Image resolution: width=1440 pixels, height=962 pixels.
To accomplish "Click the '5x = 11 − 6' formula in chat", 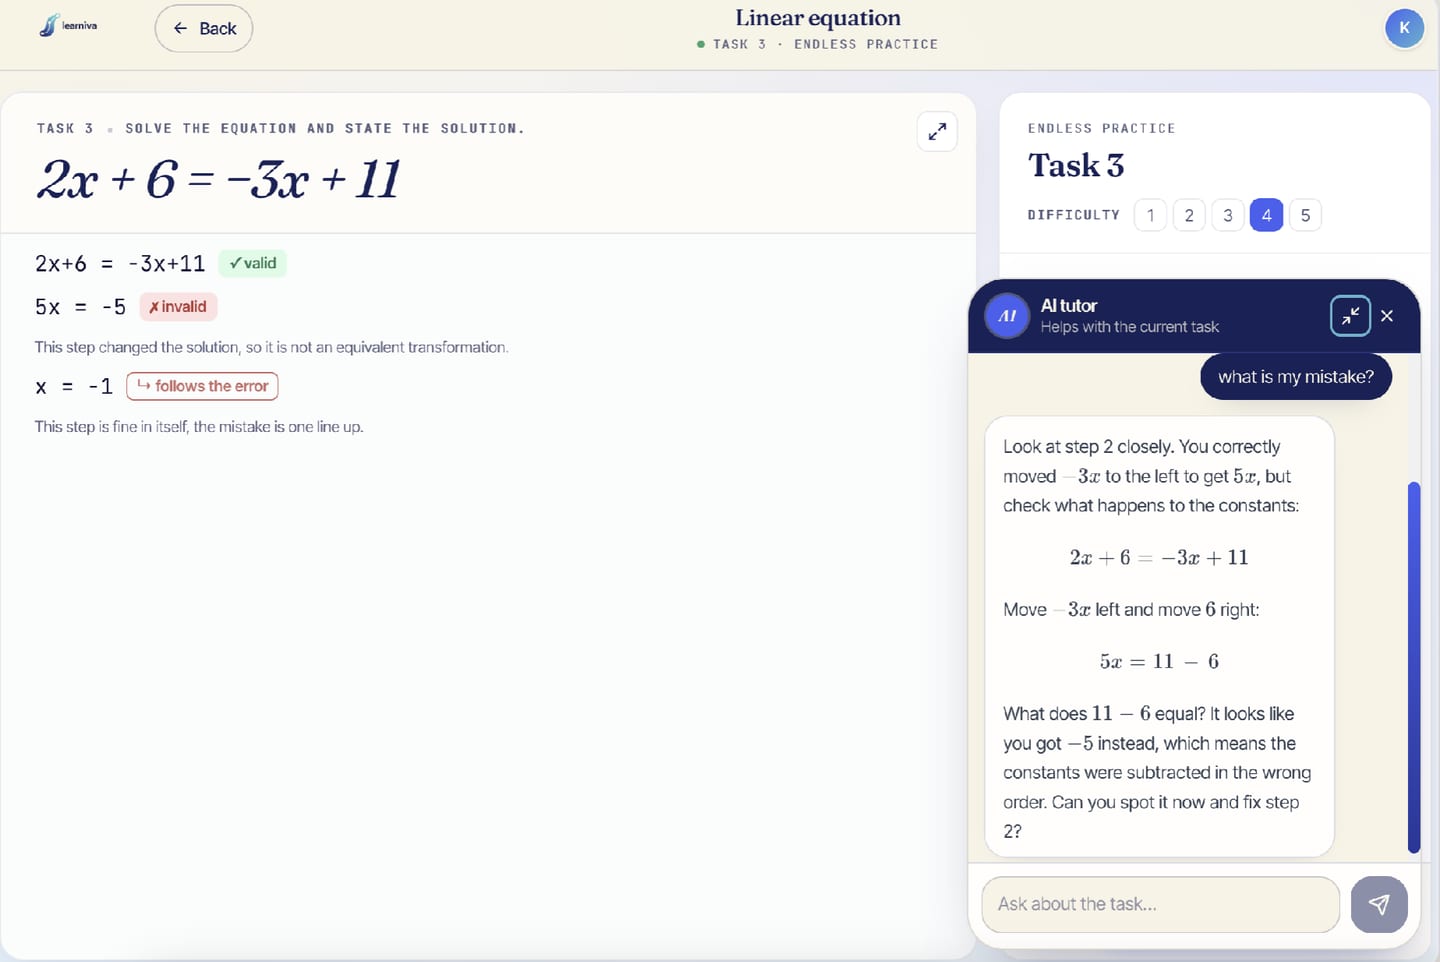I will [x=1159, y=661].
